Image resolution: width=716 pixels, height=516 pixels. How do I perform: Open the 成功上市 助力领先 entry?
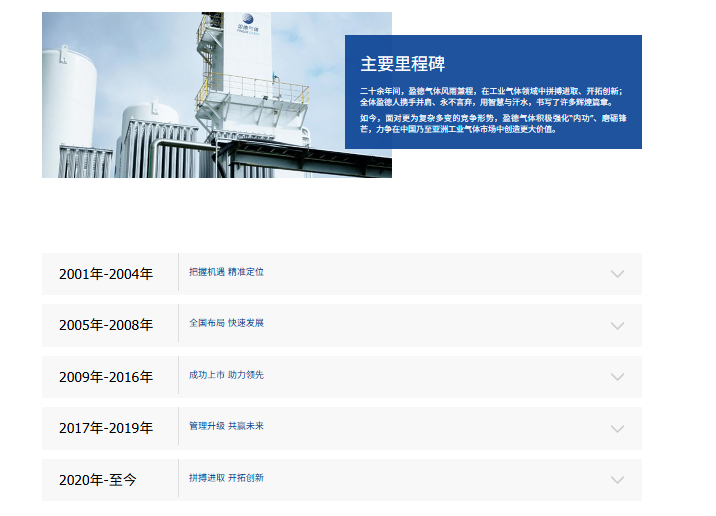click(x=227, y=375)
